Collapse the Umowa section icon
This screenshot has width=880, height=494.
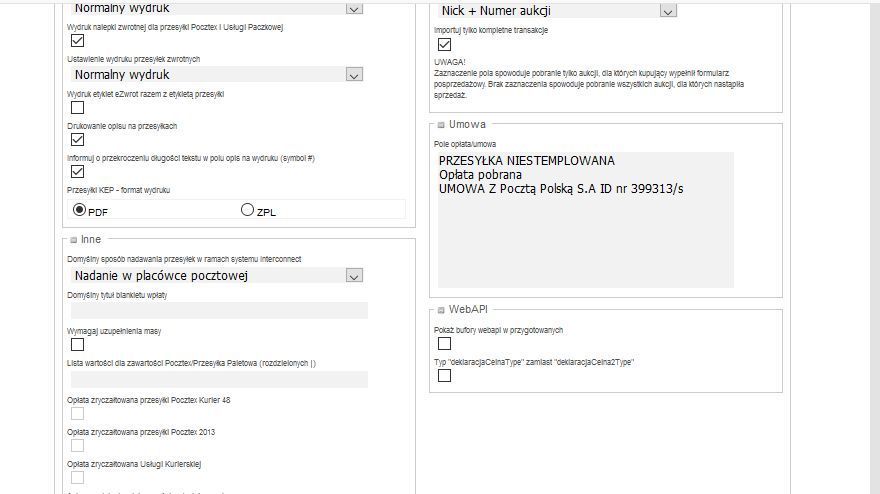coord(441,125)
